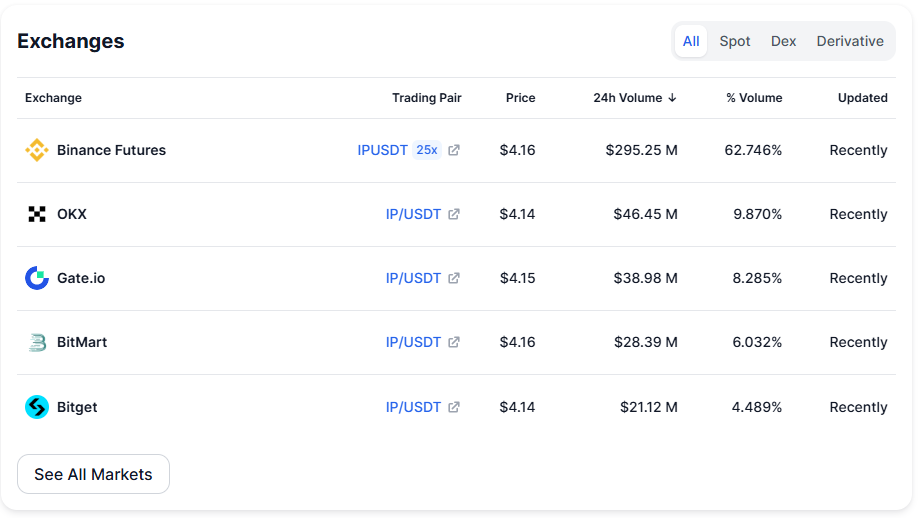Open external link icon for Binance IPUSDT
This screenshot has width=920, height=518.
[x=454, y=150]
